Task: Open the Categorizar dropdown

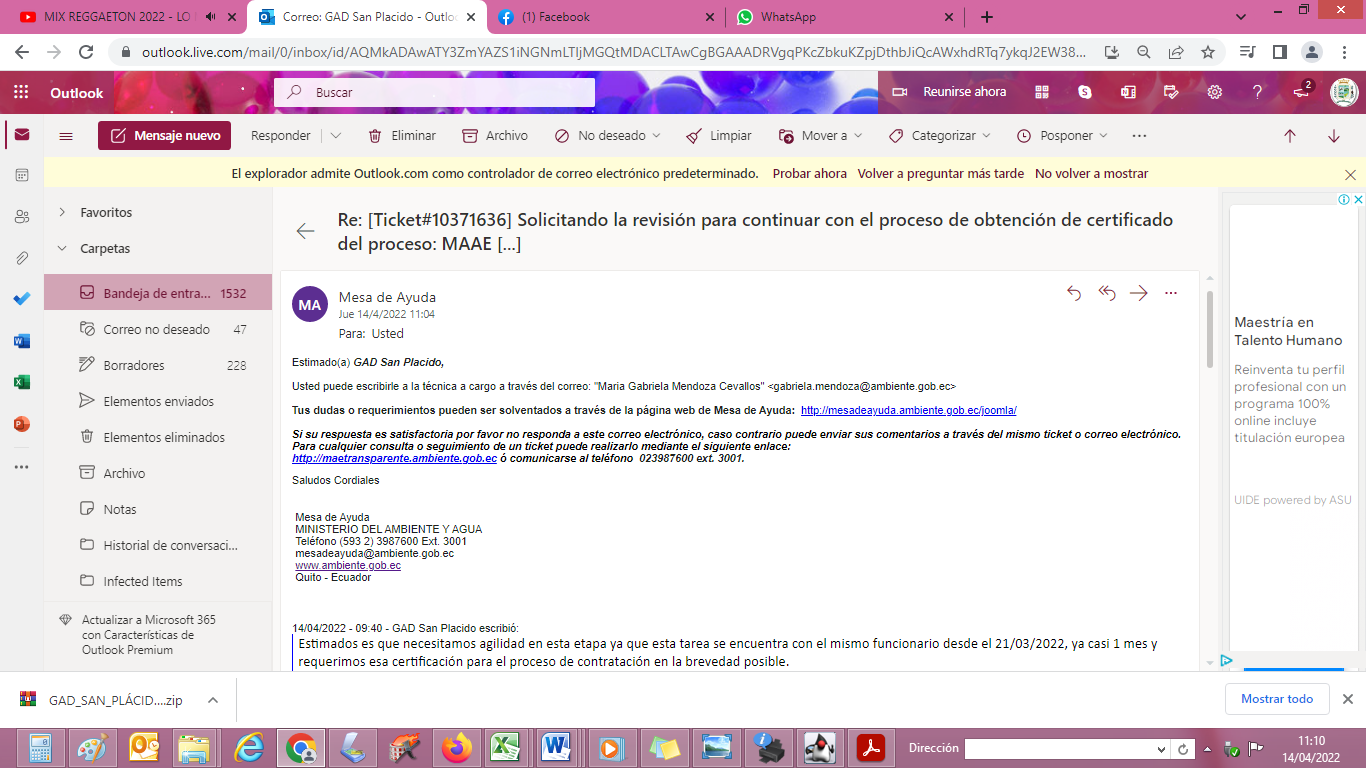Action: (x=938, y=136)
